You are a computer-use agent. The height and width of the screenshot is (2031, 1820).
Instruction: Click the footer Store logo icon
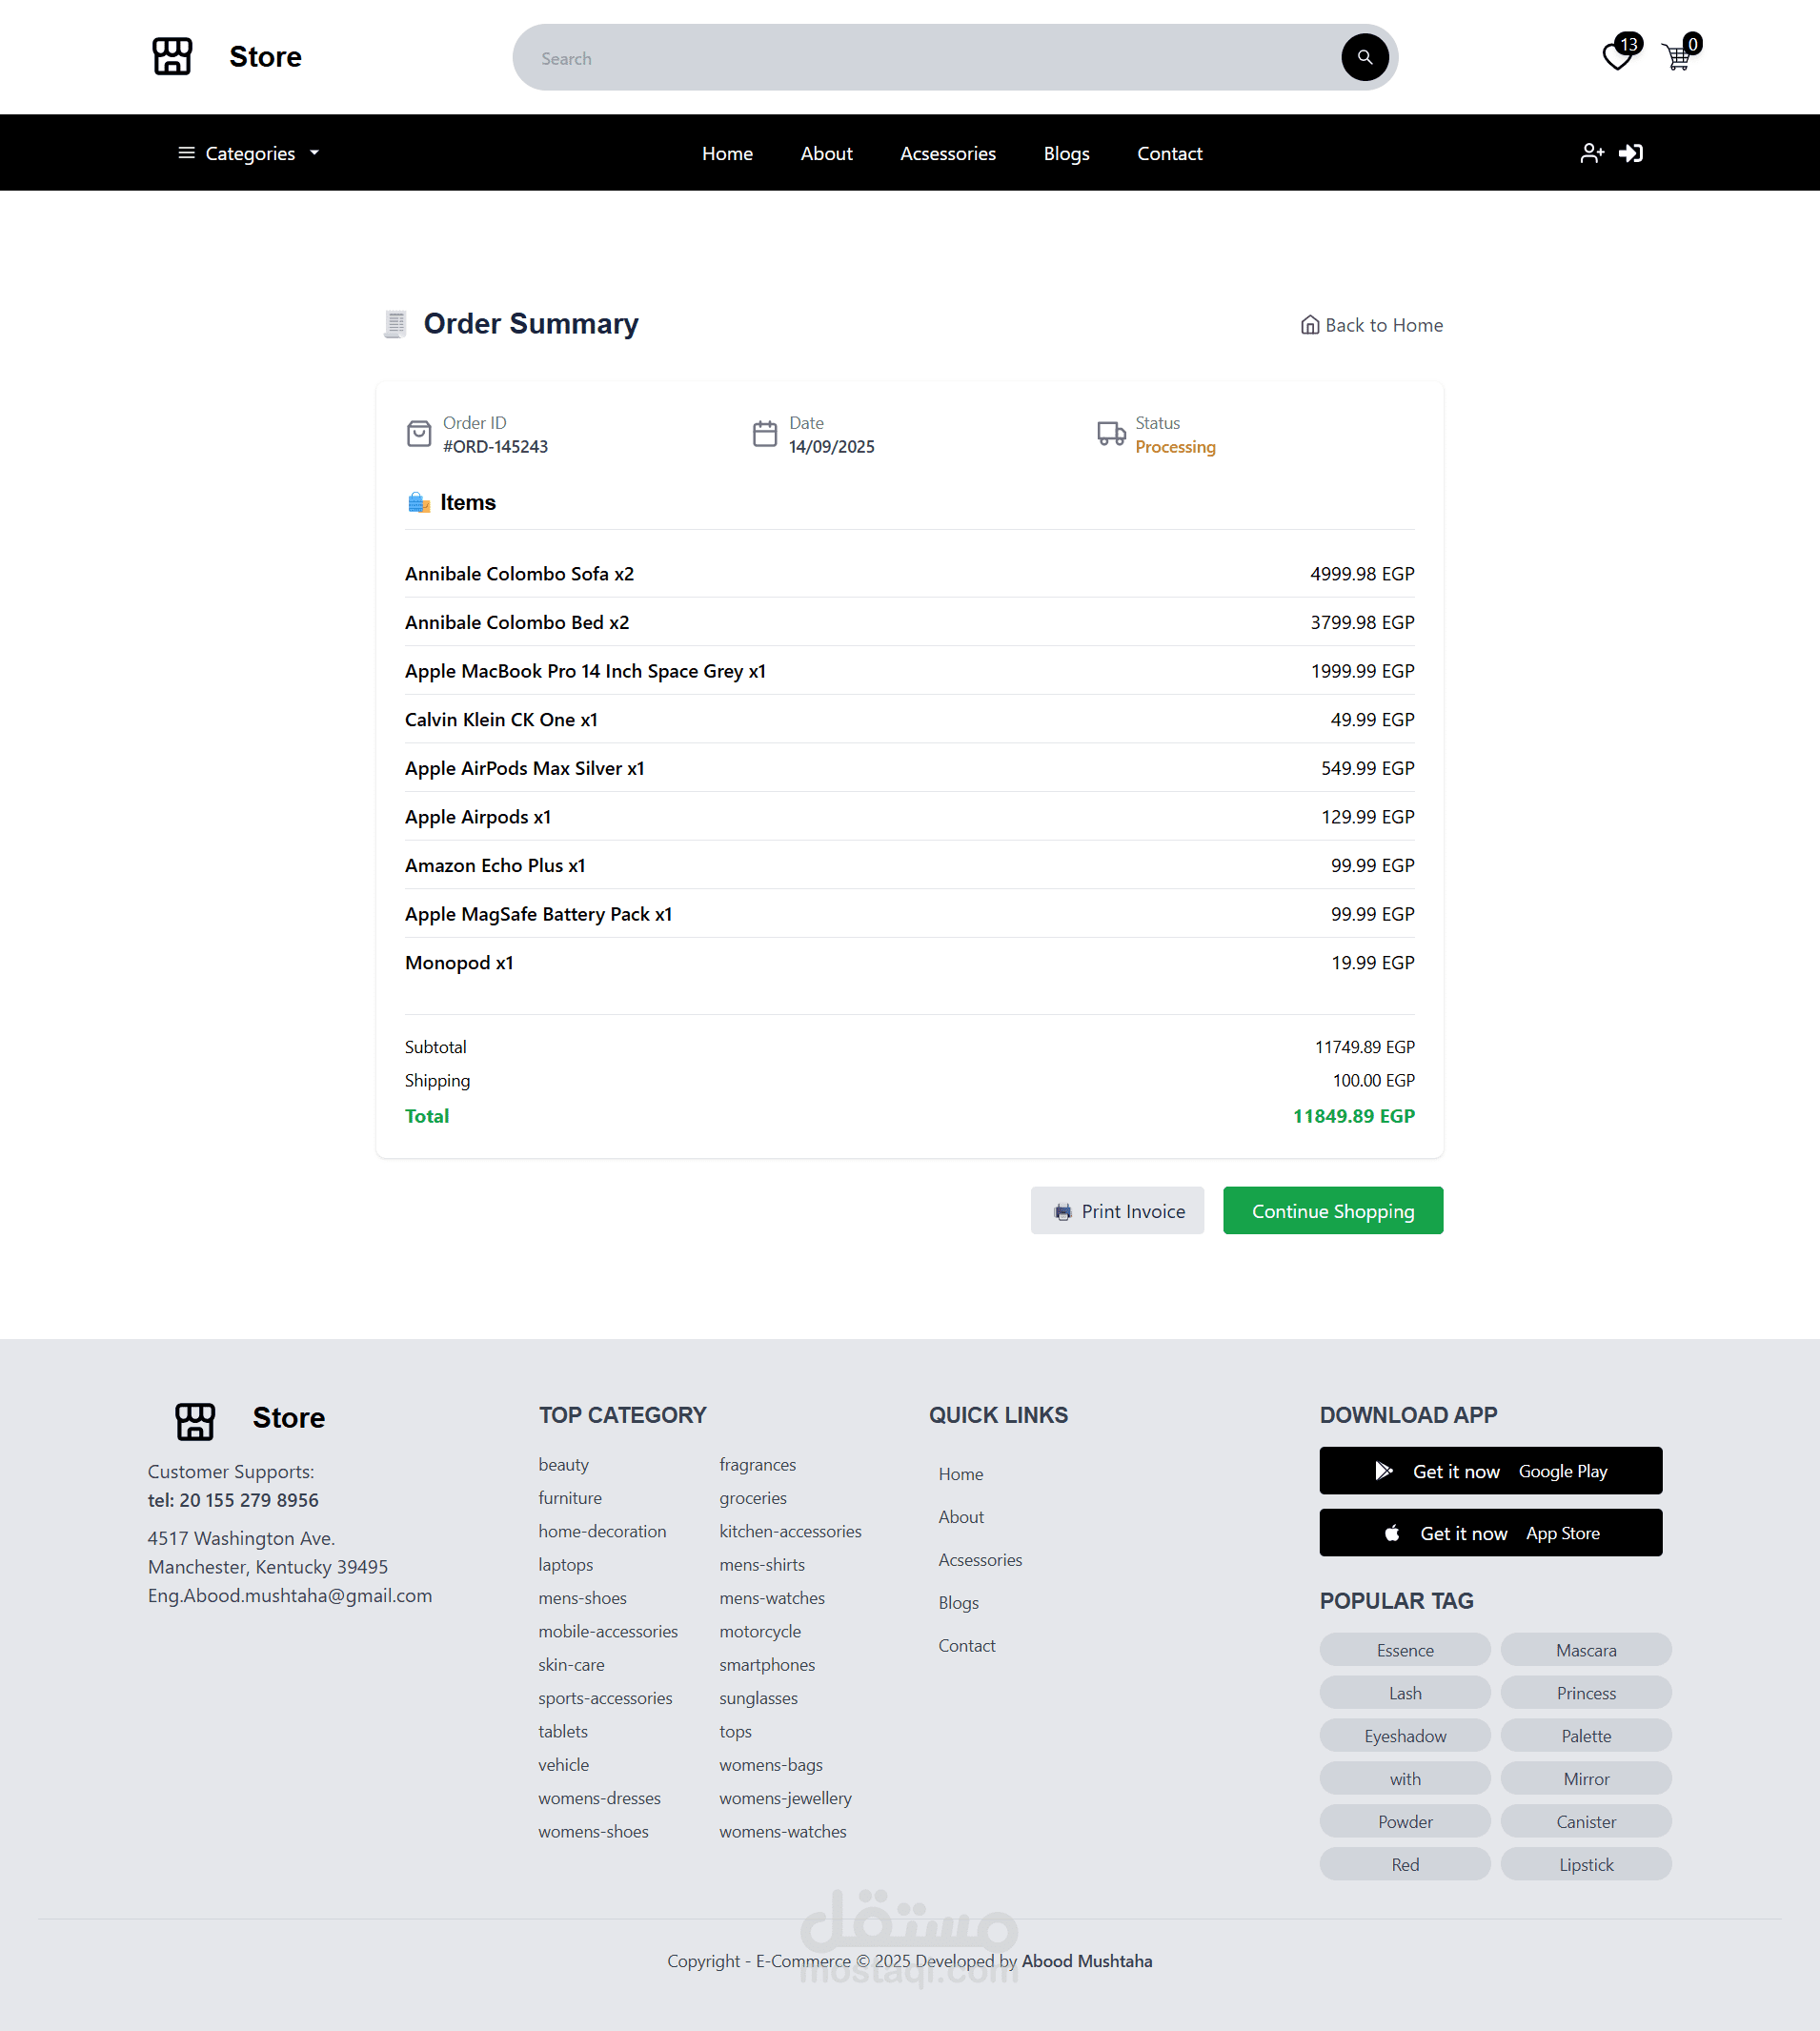pyautogui.click(x=195, y=1420)
